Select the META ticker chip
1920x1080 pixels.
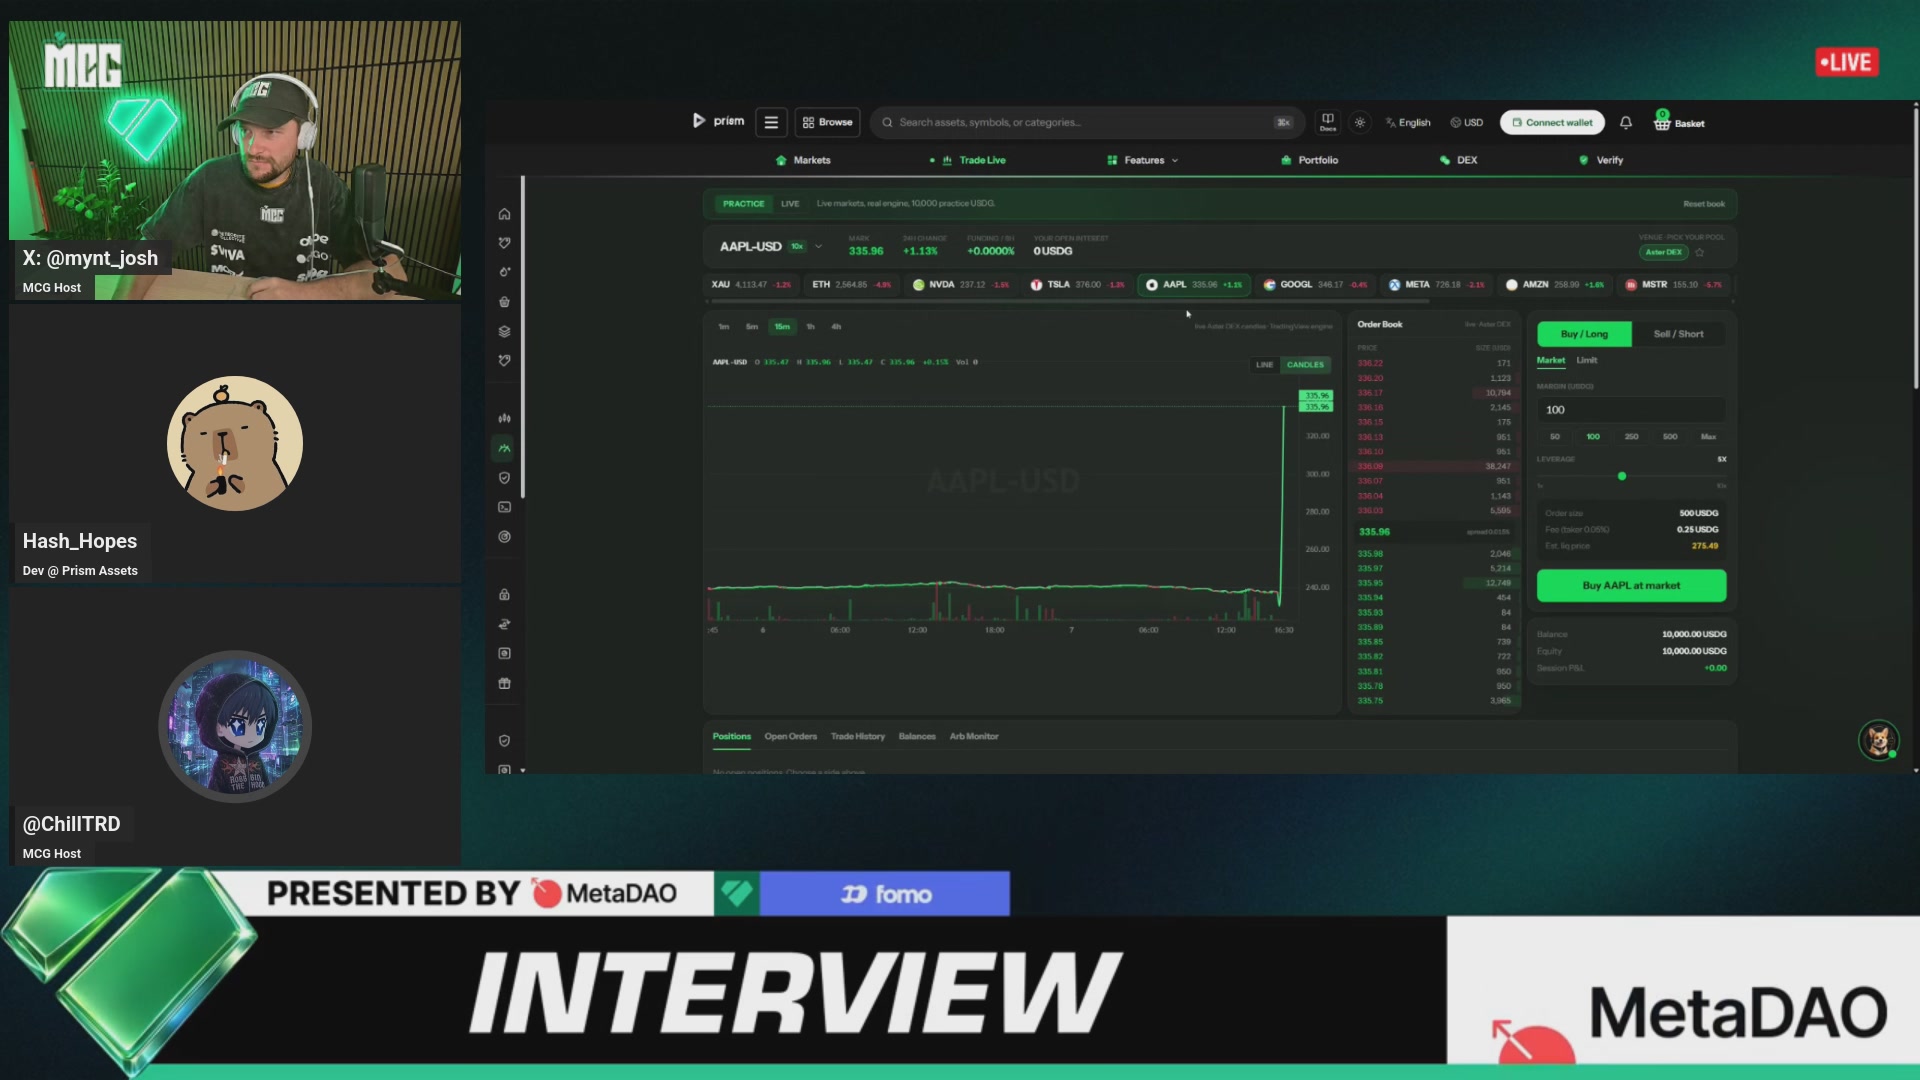1436,285
